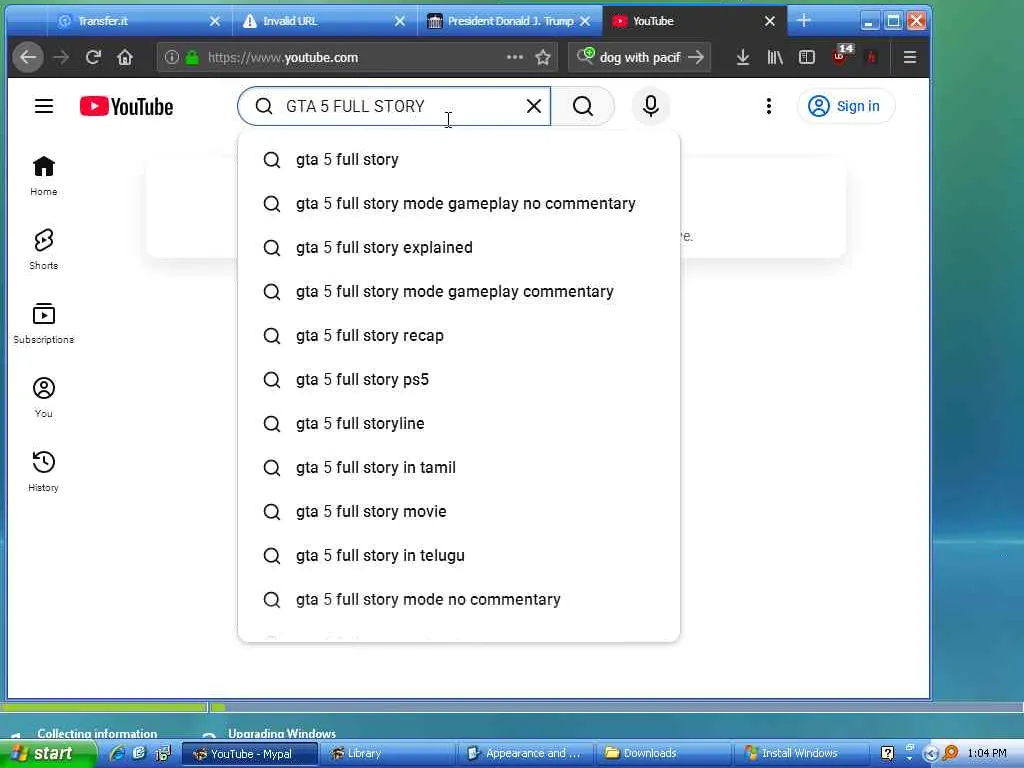Go back with browser back arrow
The height and width of the screenshot is (768, 1024).
(x=27, y=57)
